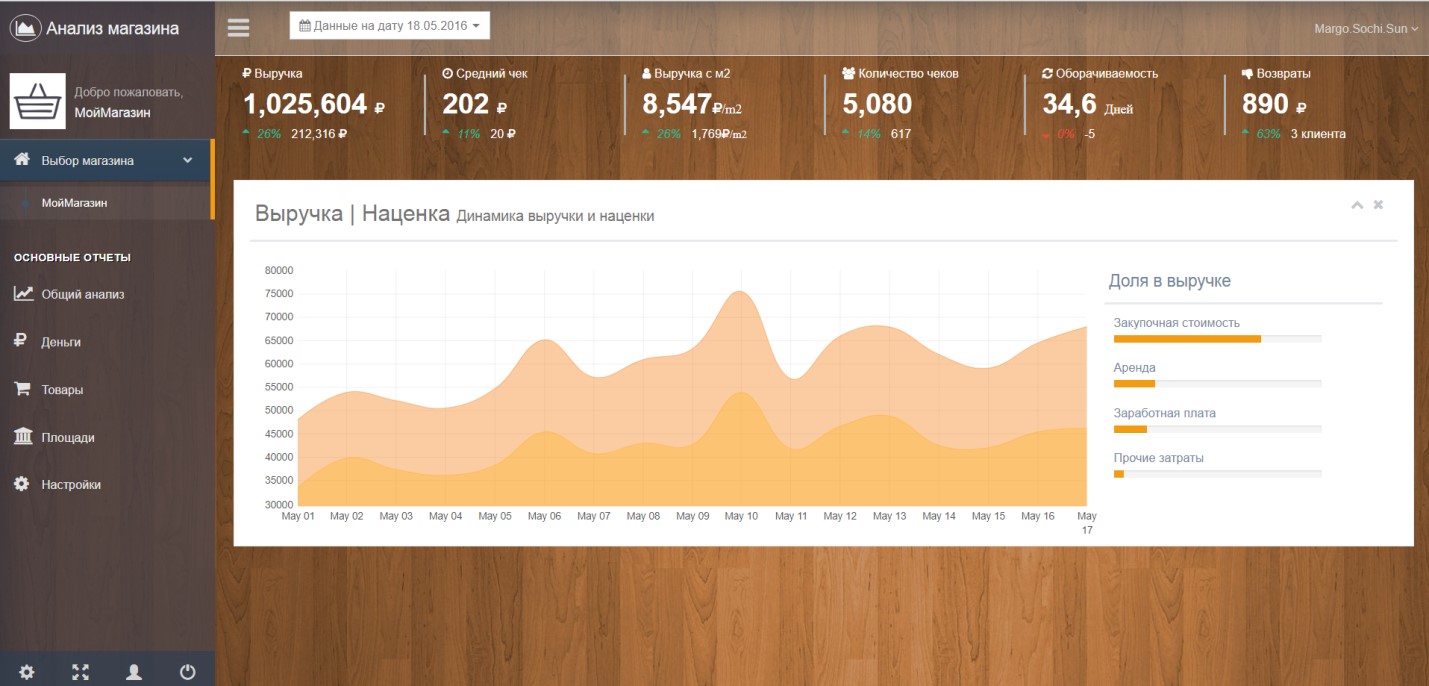Click the building icon for Площади
Screen dimensions: 1429x686
click(x=22, y=436)
